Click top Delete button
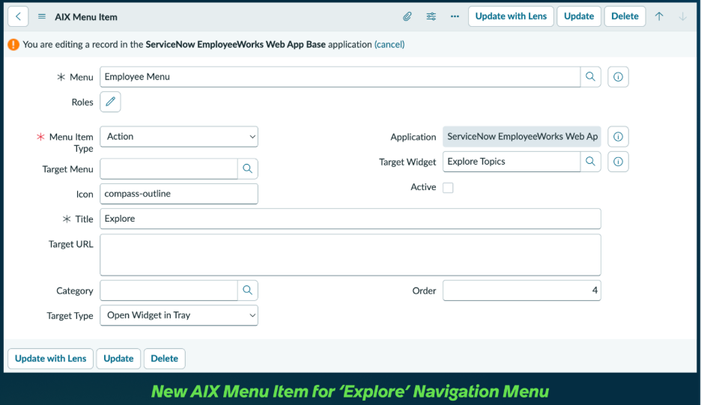 [x=625, y=17]
